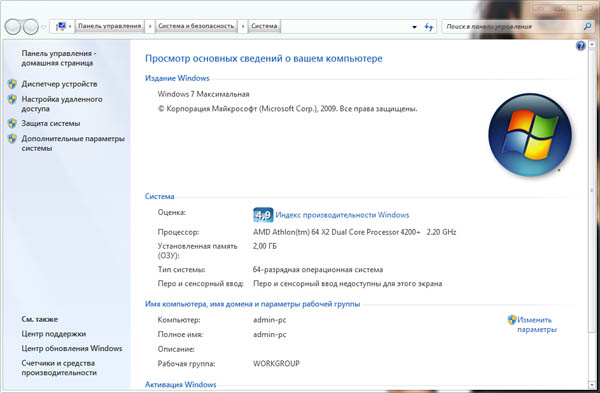Open Центр обновления Windows link

tap(72, 348)
